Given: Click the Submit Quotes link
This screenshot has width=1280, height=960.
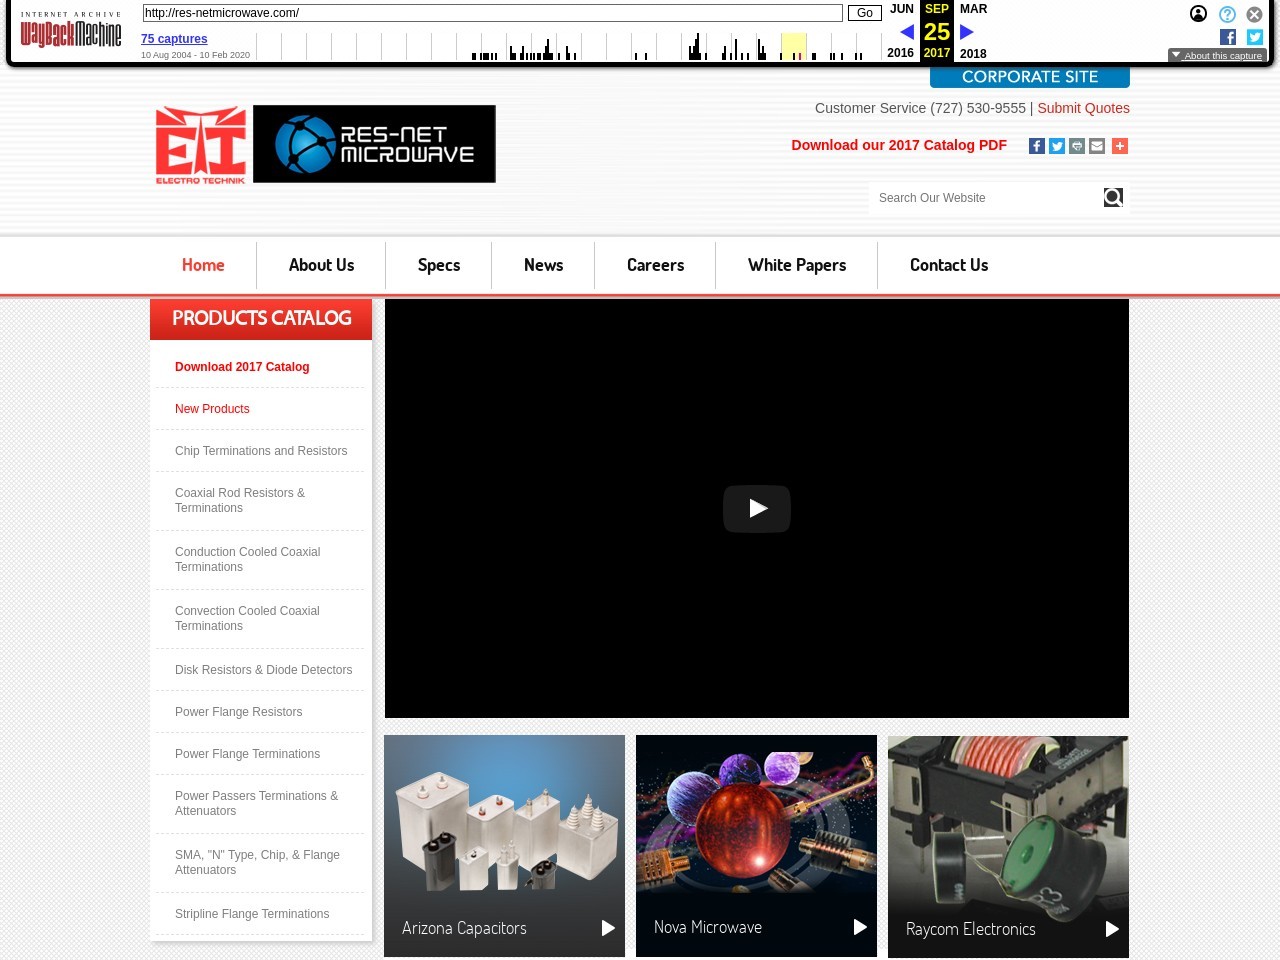Looking at the screenshot, I should point(1083,108).
